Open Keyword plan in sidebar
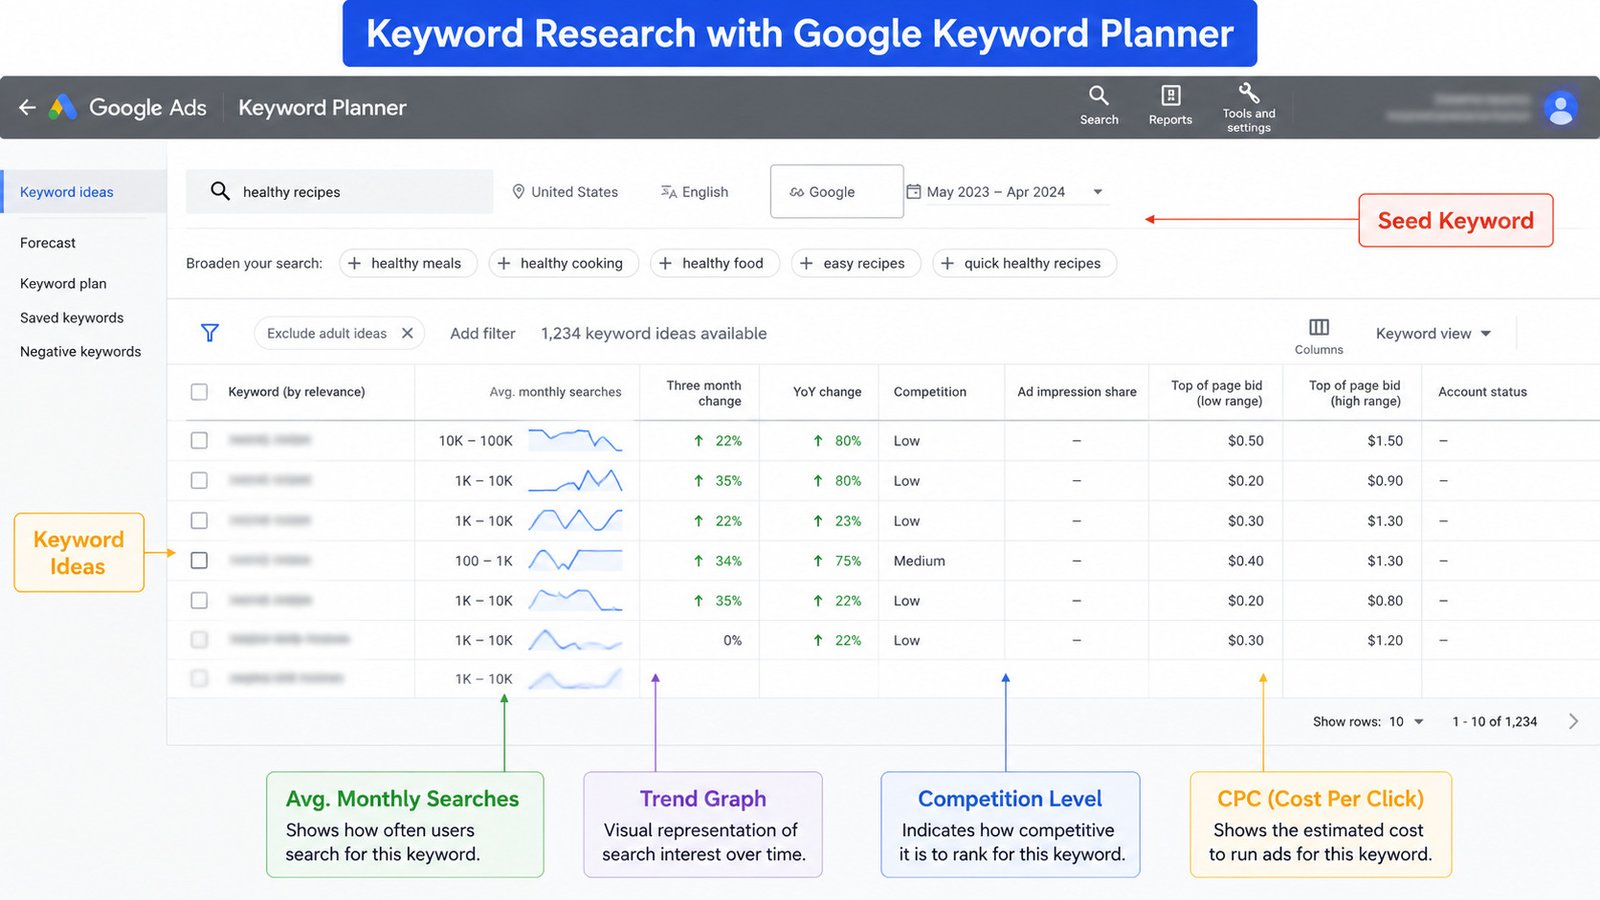This screenshot has height=900, width=1600. (63, 284)
